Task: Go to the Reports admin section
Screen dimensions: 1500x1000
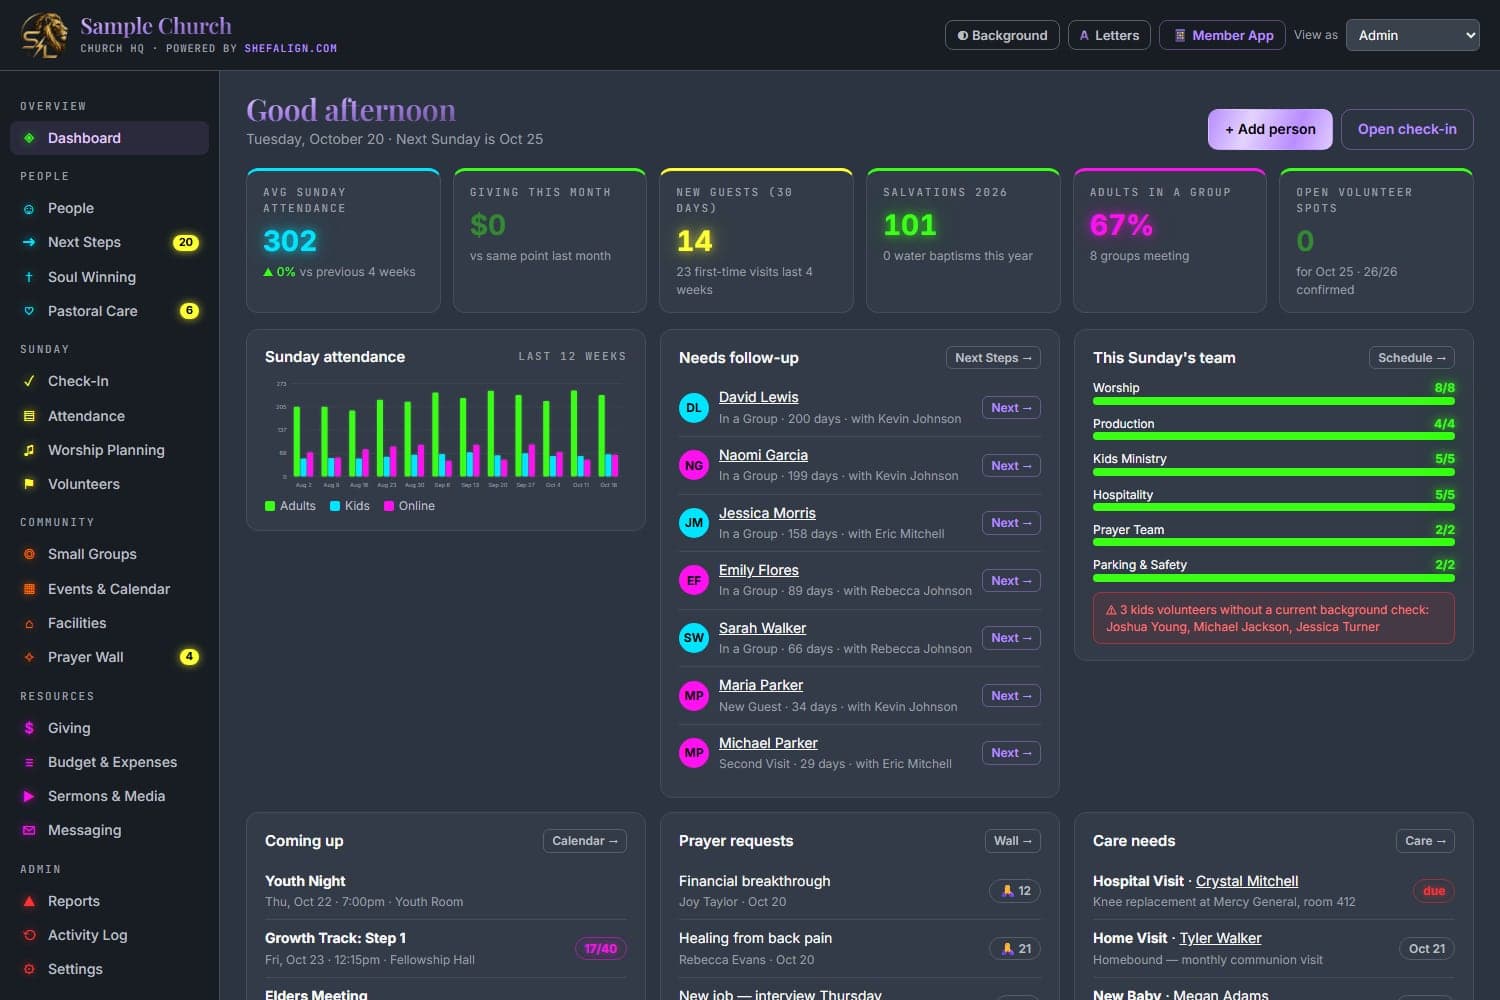Action: point(109,901)
